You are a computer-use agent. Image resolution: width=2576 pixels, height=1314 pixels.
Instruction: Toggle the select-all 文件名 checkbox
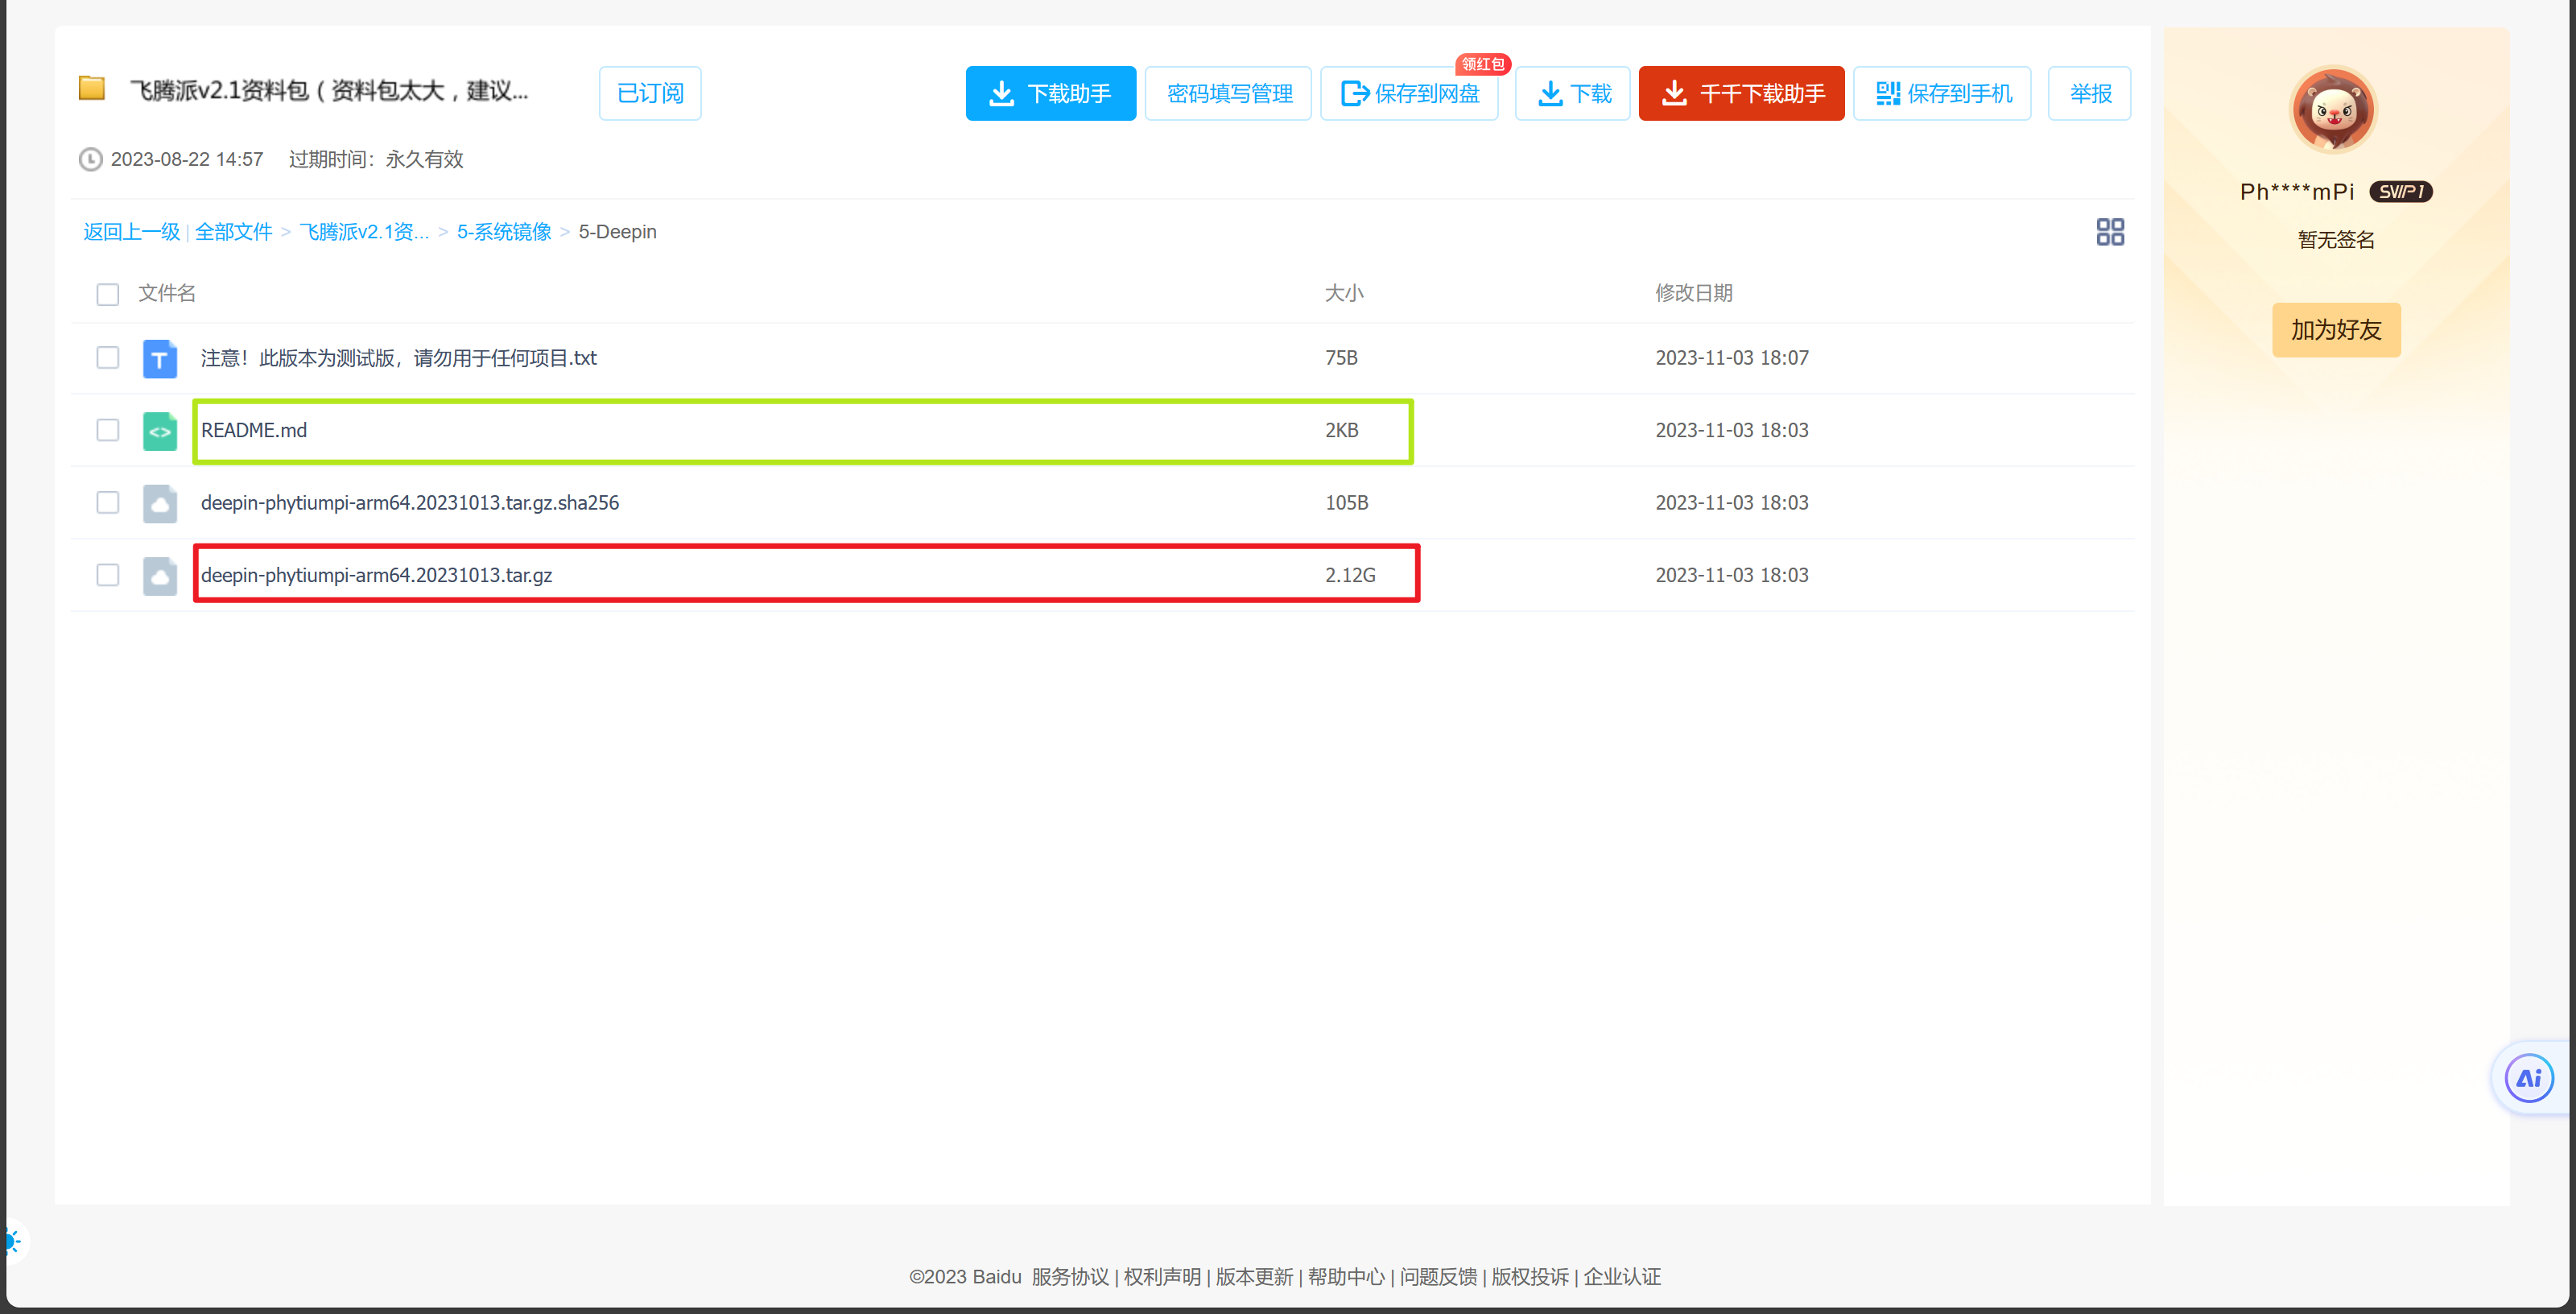(x=108, y=294)
